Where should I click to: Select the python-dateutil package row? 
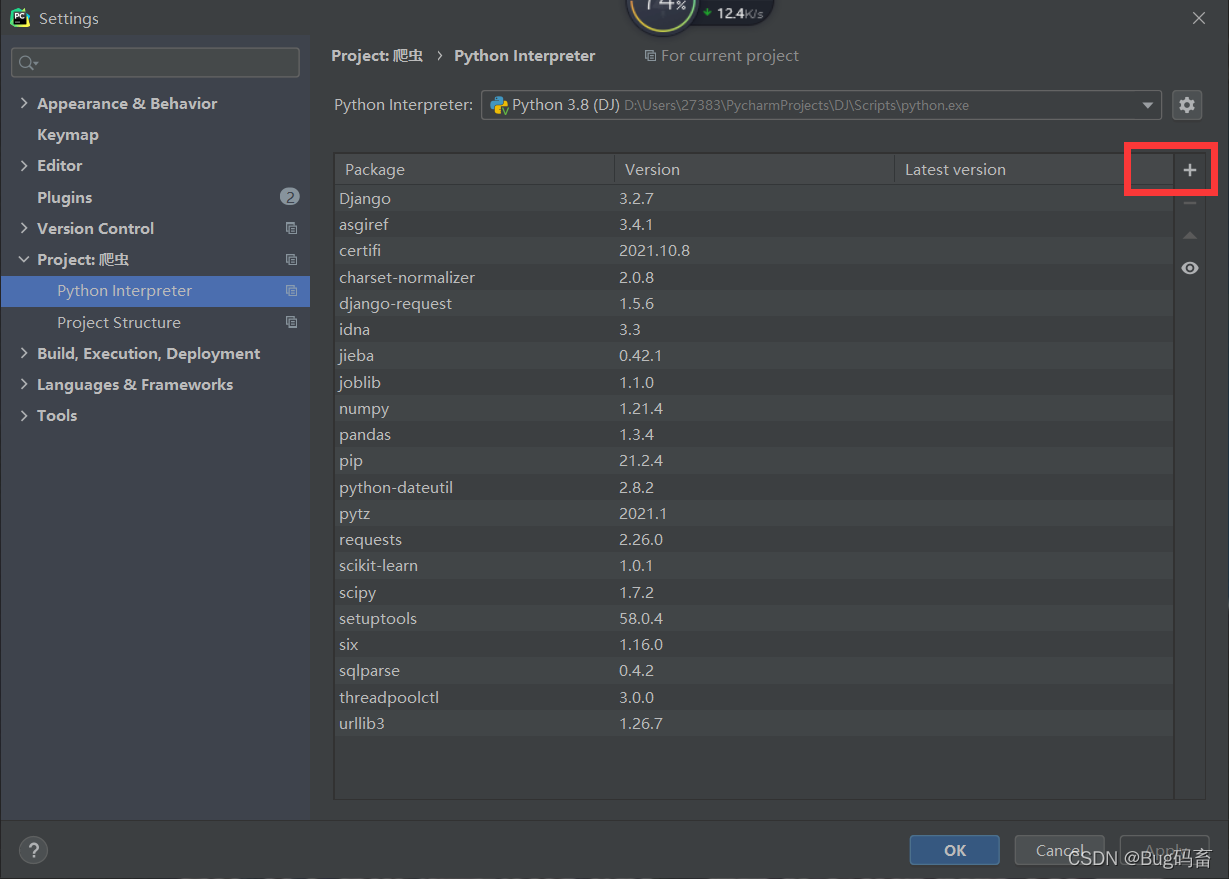tap(754, 488)
